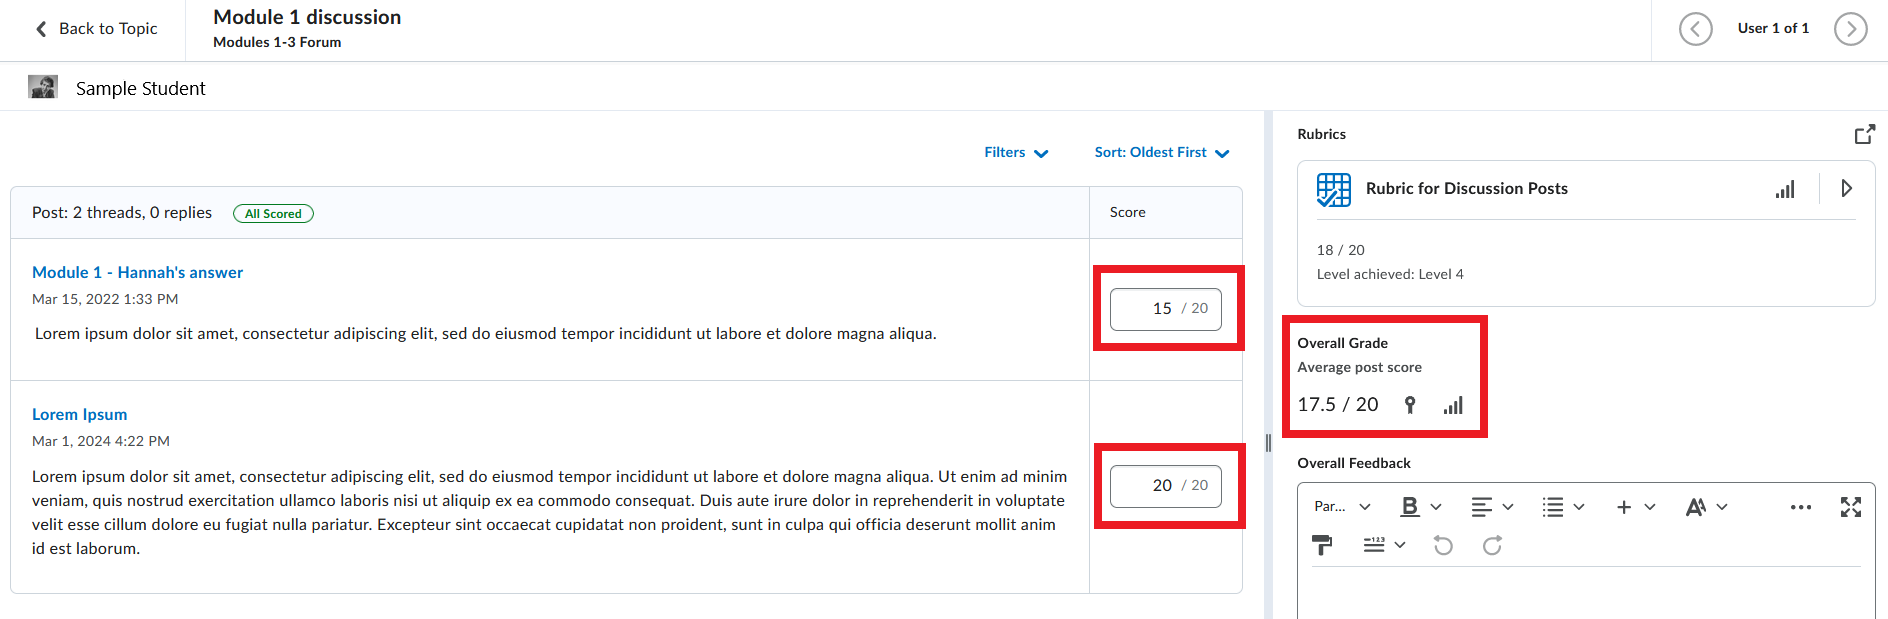
Task: Redo the last feedback edit
Action: [1492, 545]
